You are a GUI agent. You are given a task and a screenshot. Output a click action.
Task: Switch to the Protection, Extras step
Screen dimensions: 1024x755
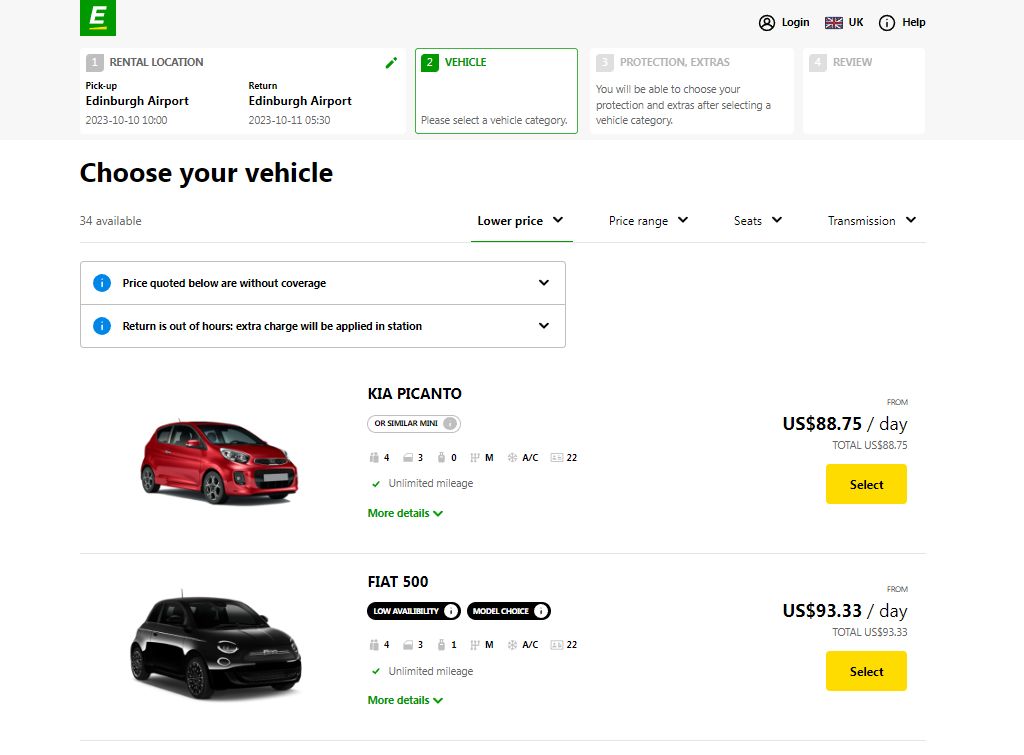tap(691, 90)
